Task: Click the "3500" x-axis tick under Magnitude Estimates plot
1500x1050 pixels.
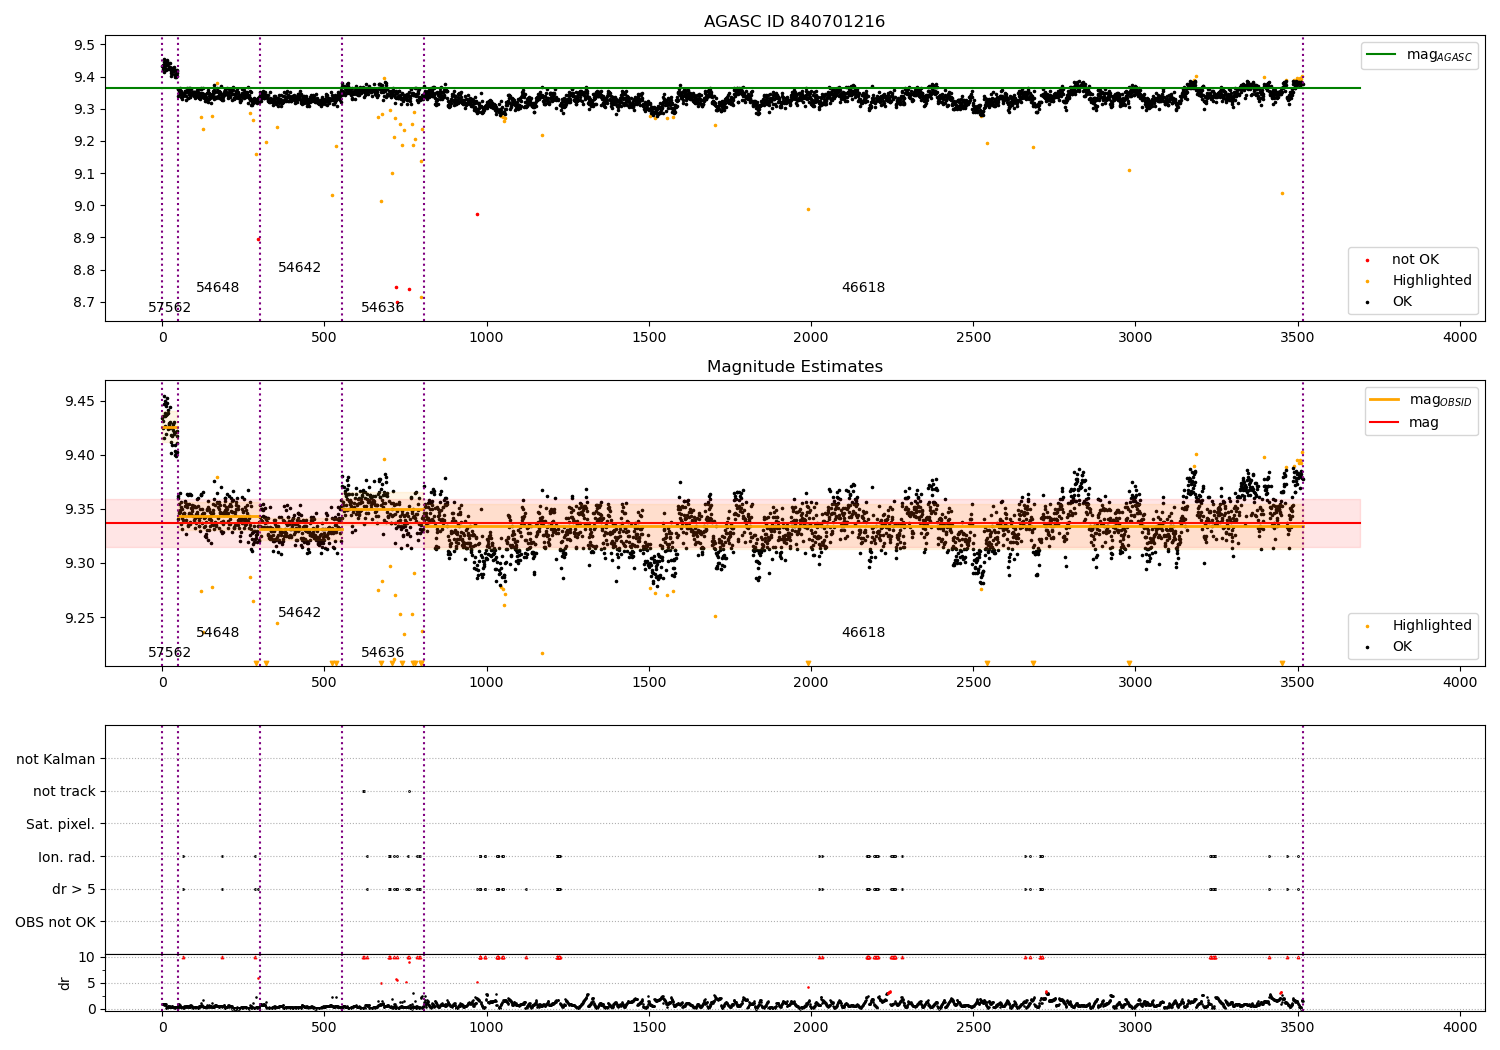Action: click(x=1298, y=683)
